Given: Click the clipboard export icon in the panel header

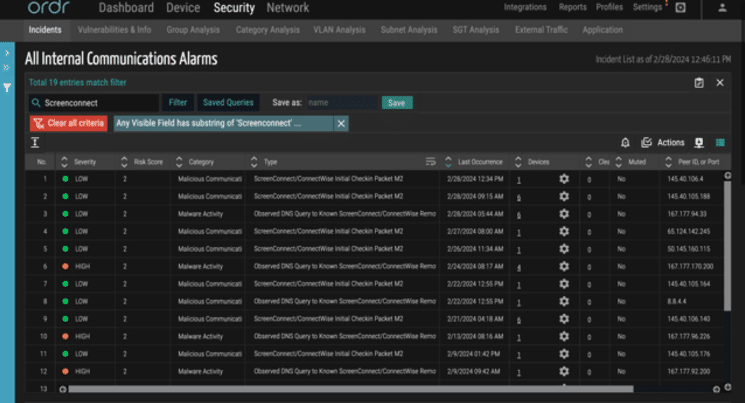Looking at the screenshot, I should tap(699, 83).
